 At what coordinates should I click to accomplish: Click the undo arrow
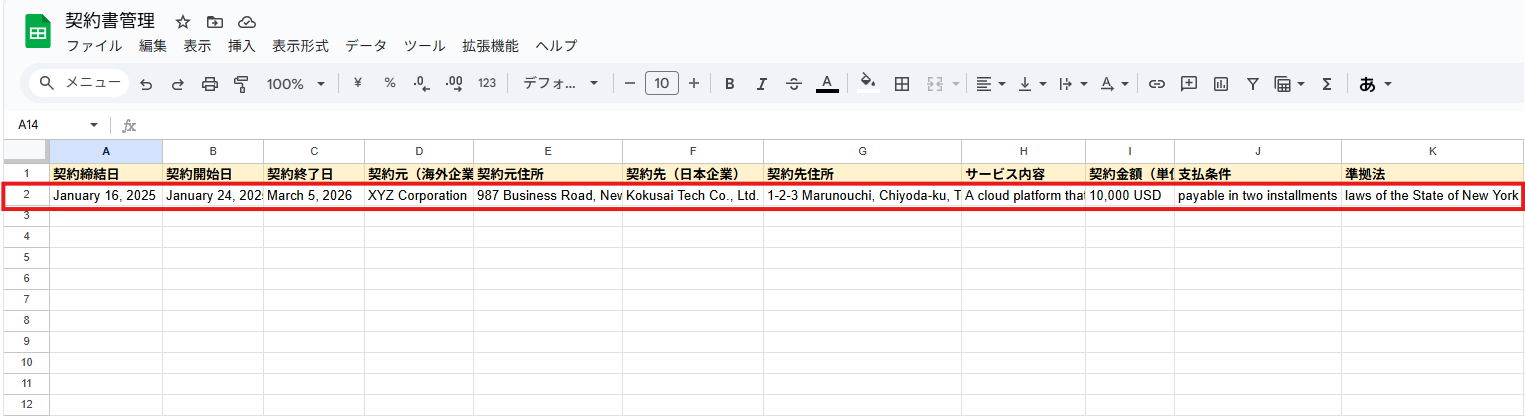tap(146, 84)
